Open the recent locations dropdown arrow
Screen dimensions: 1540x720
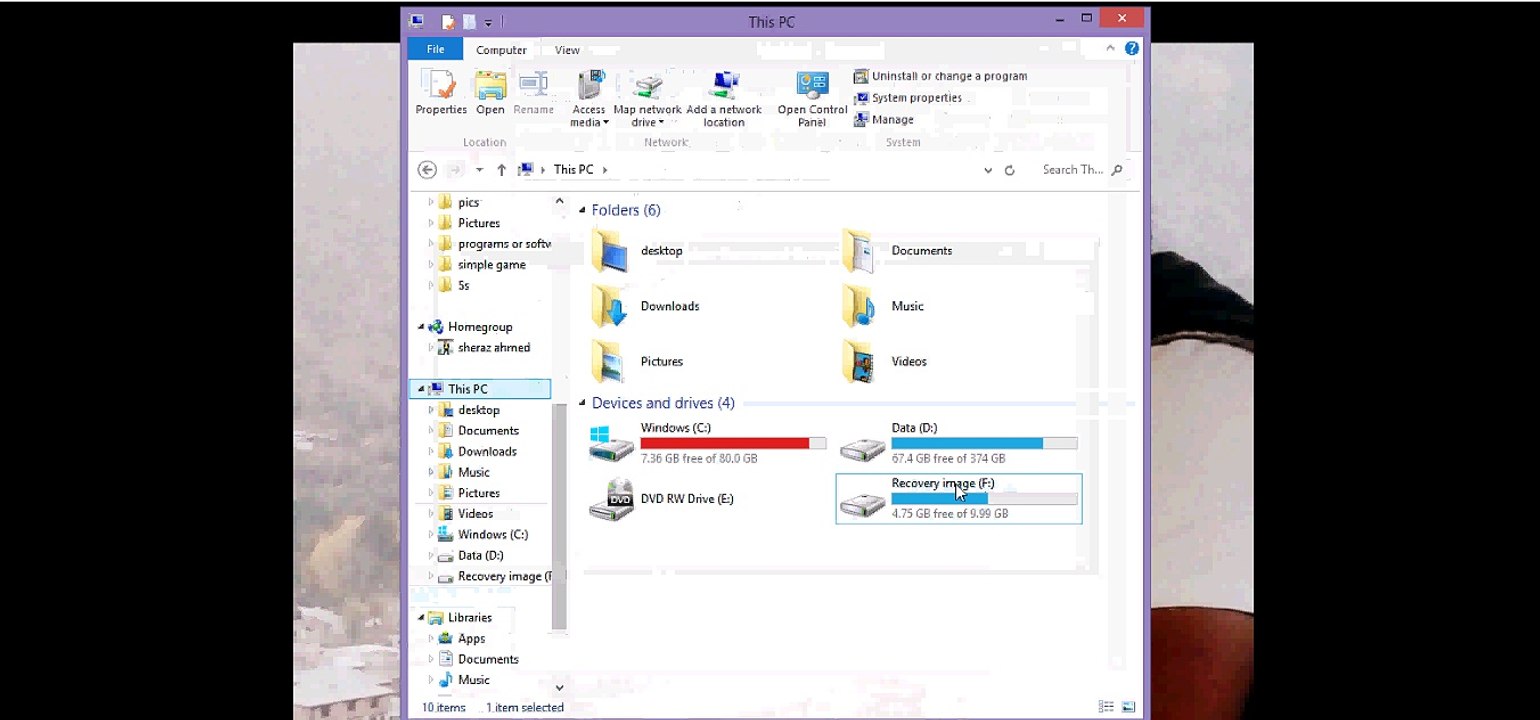[479, 170]
